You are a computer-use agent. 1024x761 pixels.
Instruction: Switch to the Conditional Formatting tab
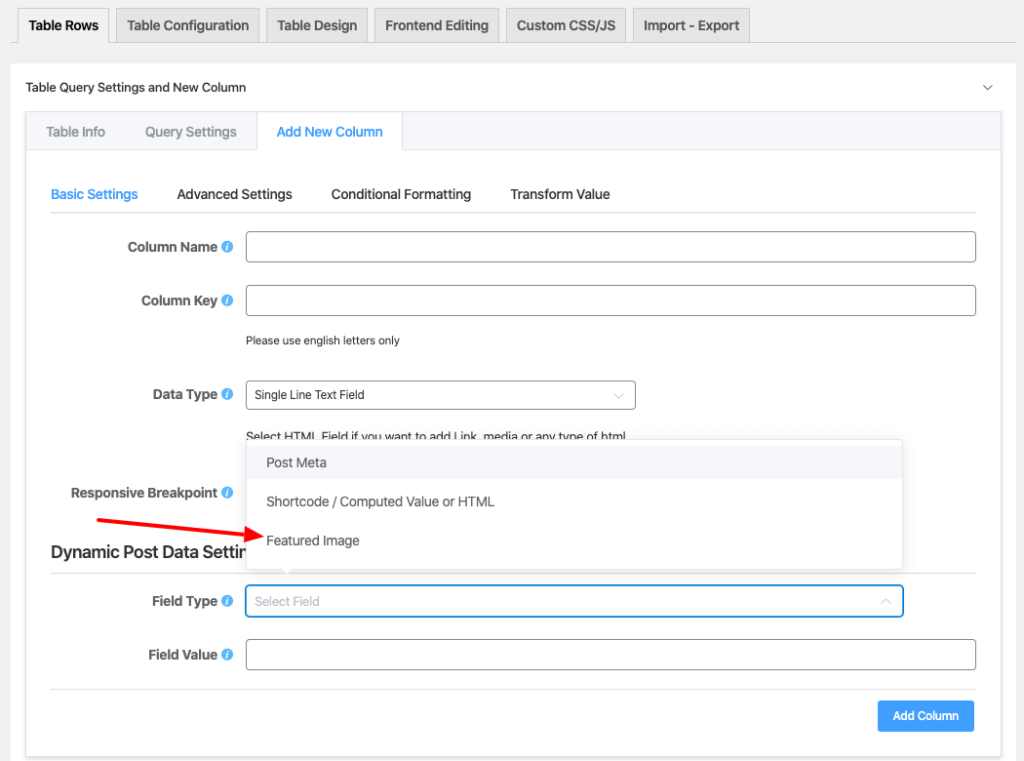[x=400, y=194]
